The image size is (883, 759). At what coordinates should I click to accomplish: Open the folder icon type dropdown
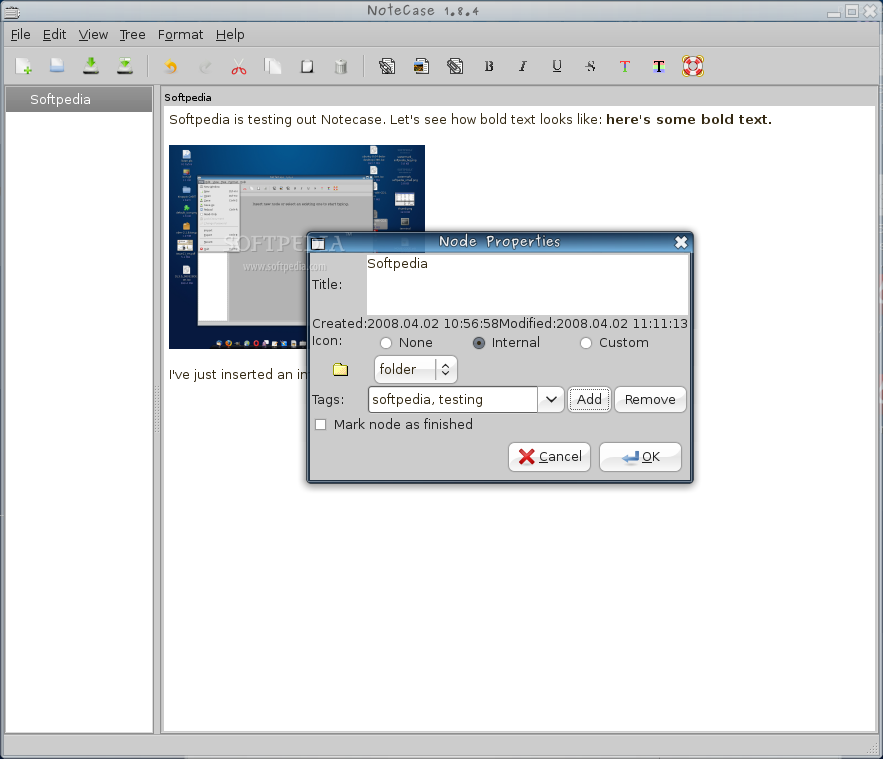(416, 369)
